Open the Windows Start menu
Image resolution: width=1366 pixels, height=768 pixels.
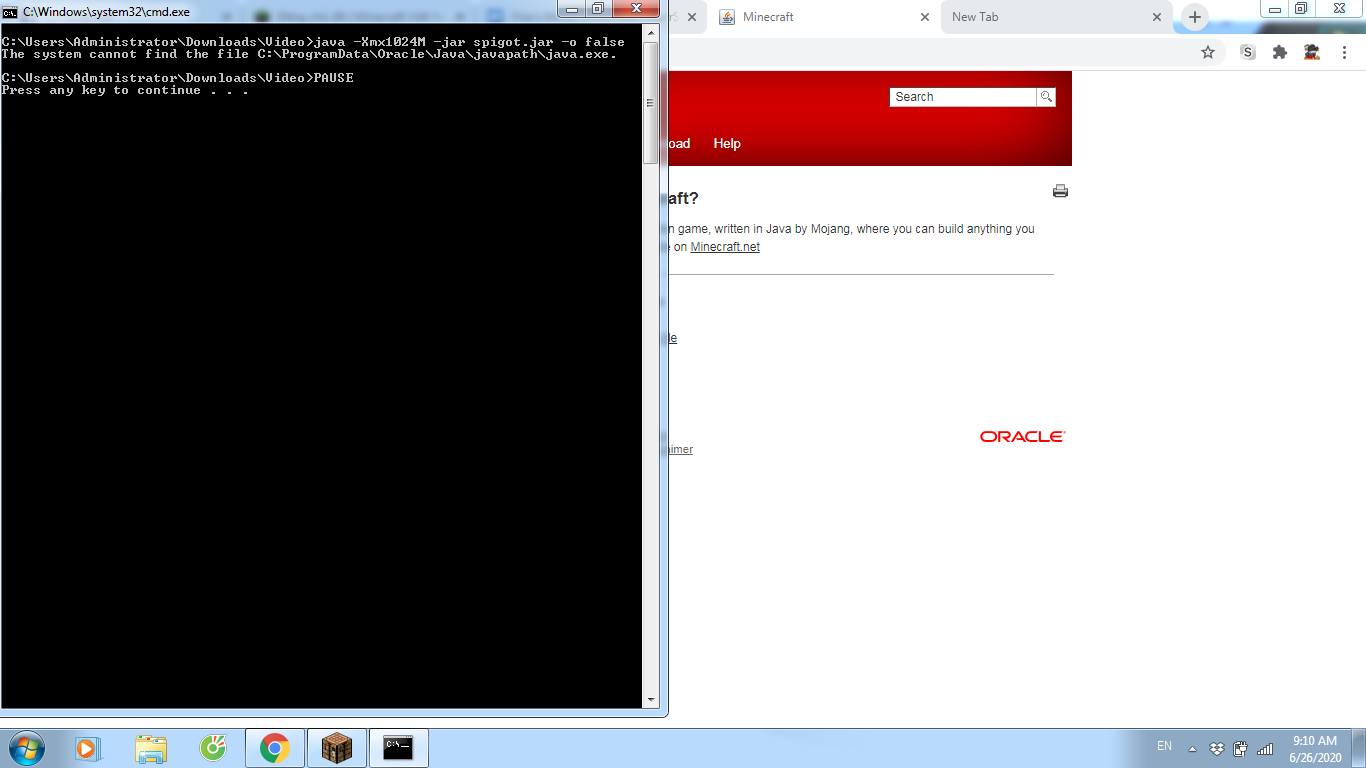(25, 748)
